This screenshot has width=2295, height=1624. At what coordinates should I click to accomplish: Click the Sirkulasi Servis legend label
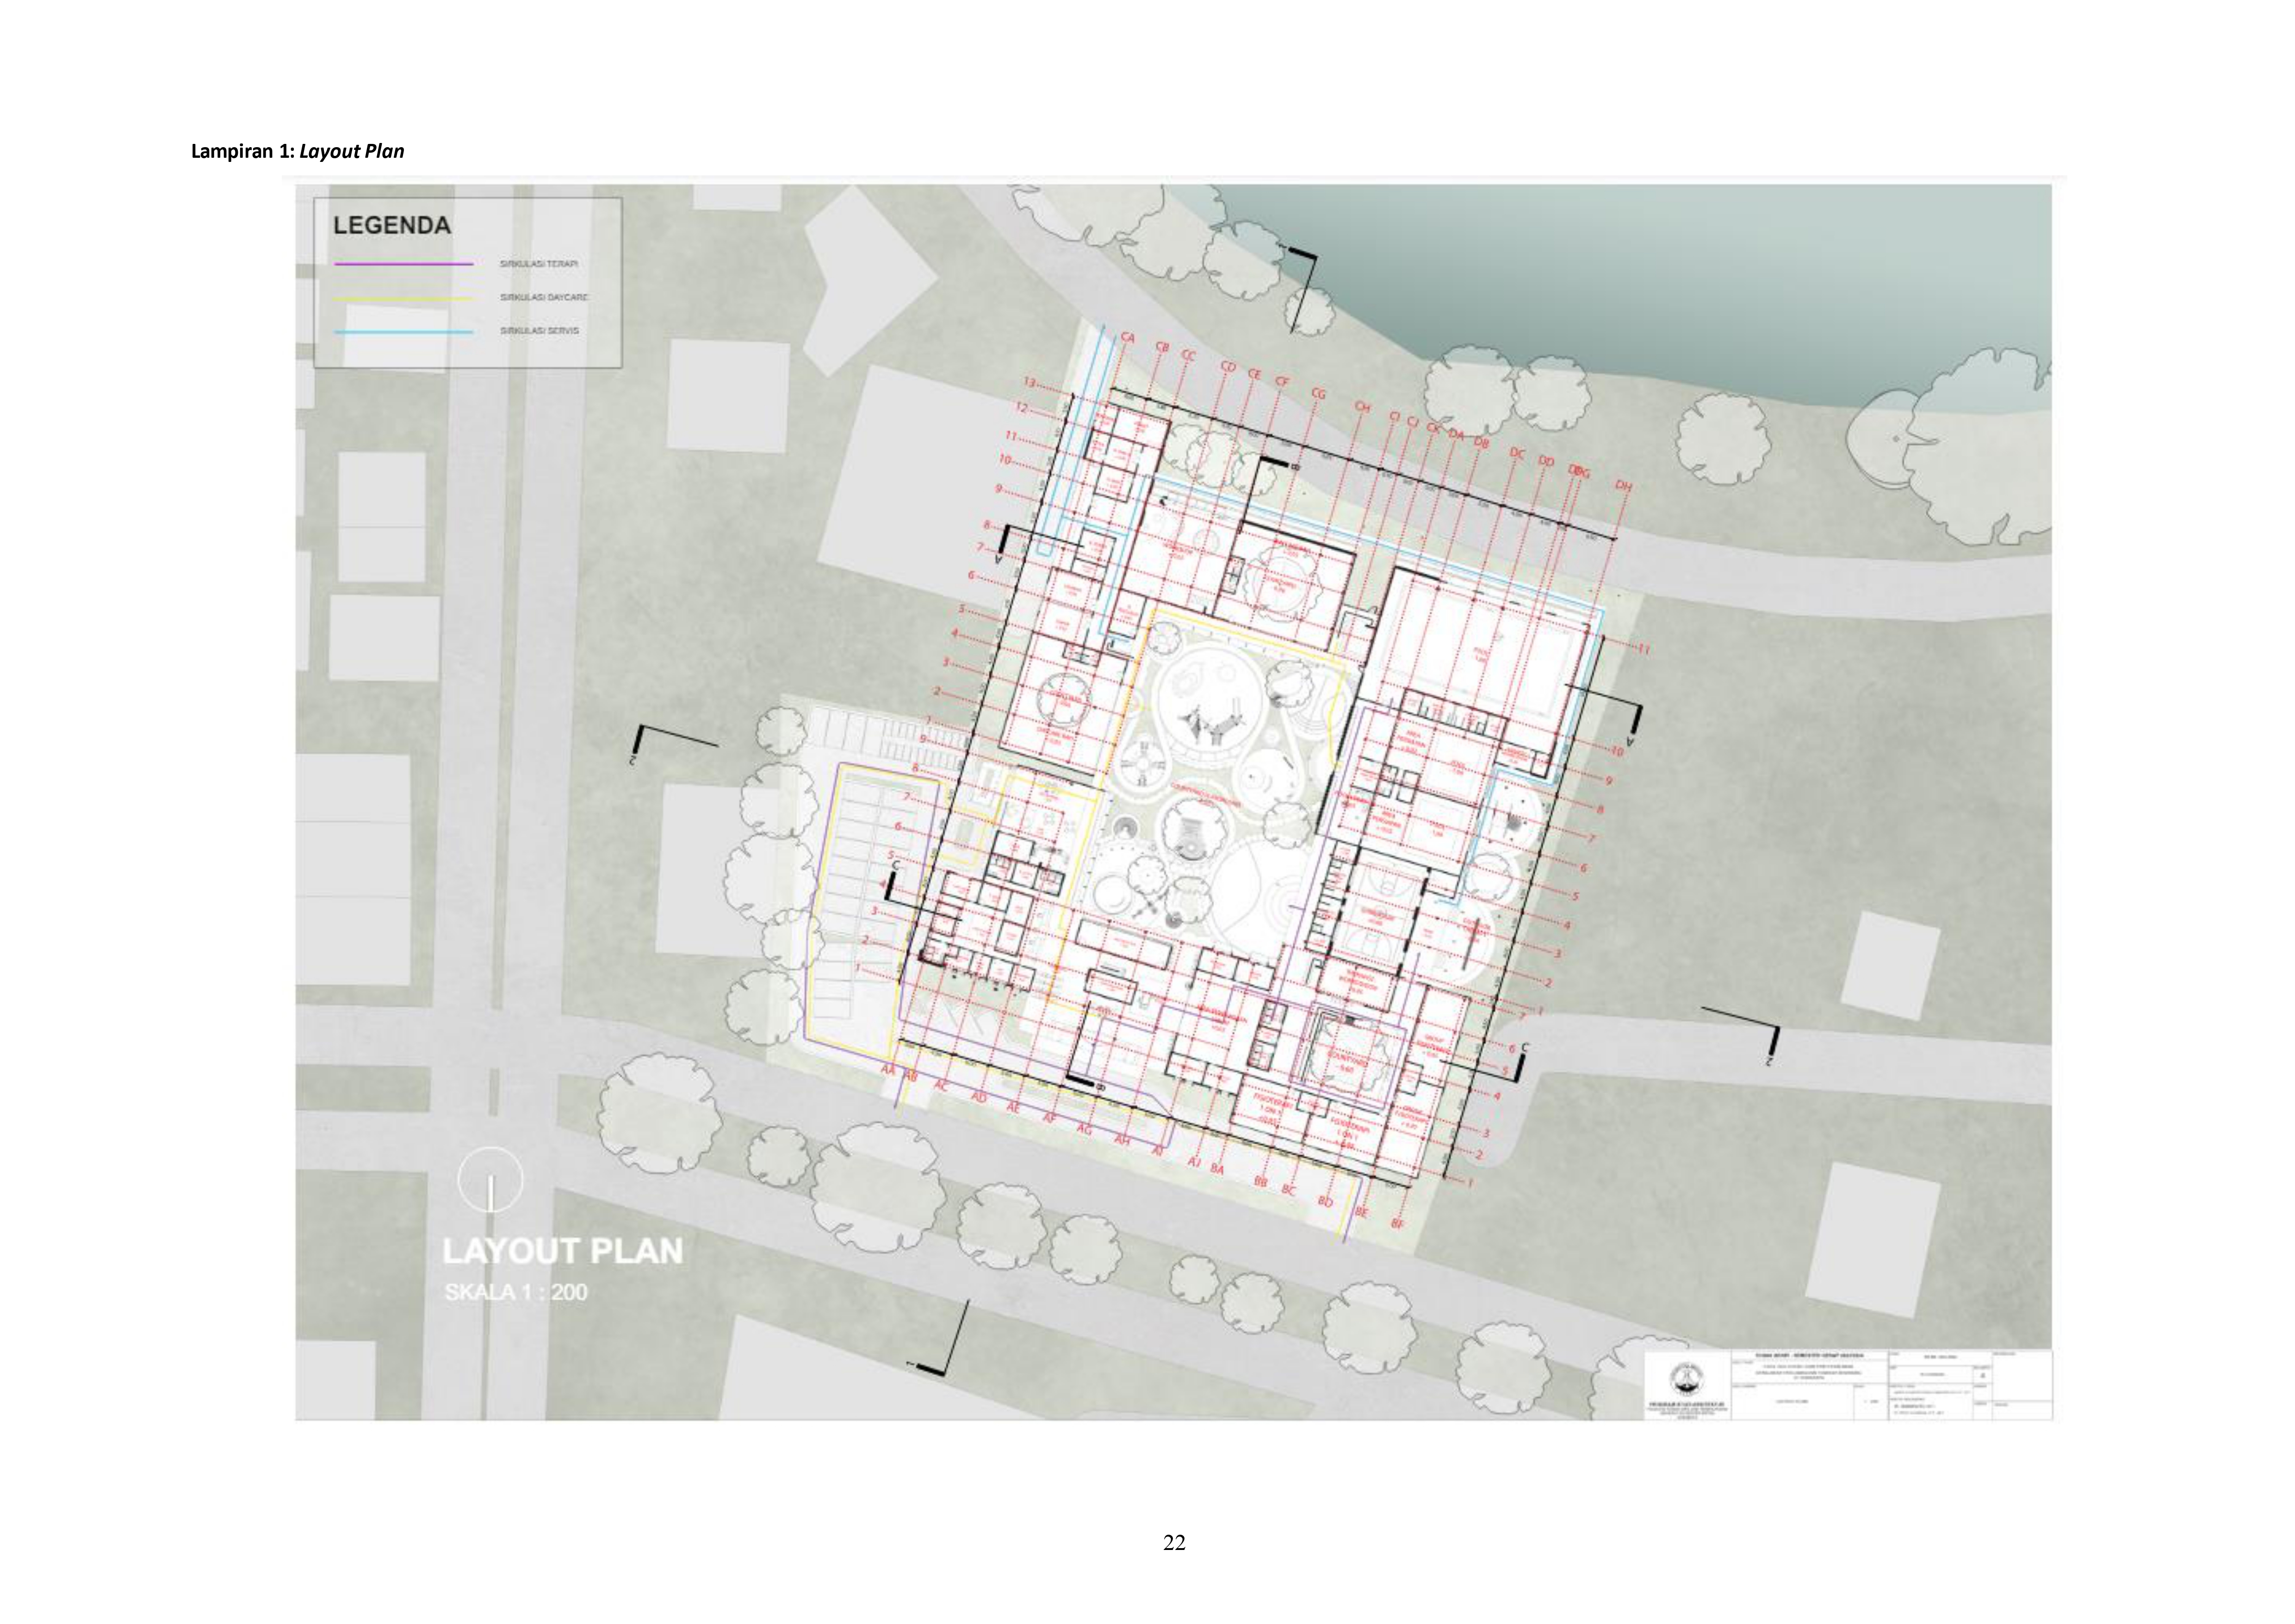539,331
